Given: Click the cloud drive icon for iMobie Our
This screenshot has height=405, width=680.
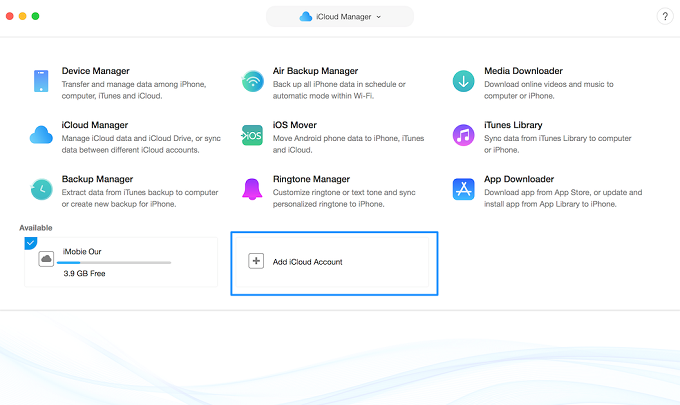Looking at the screenshot, I should tap(46, 259).
